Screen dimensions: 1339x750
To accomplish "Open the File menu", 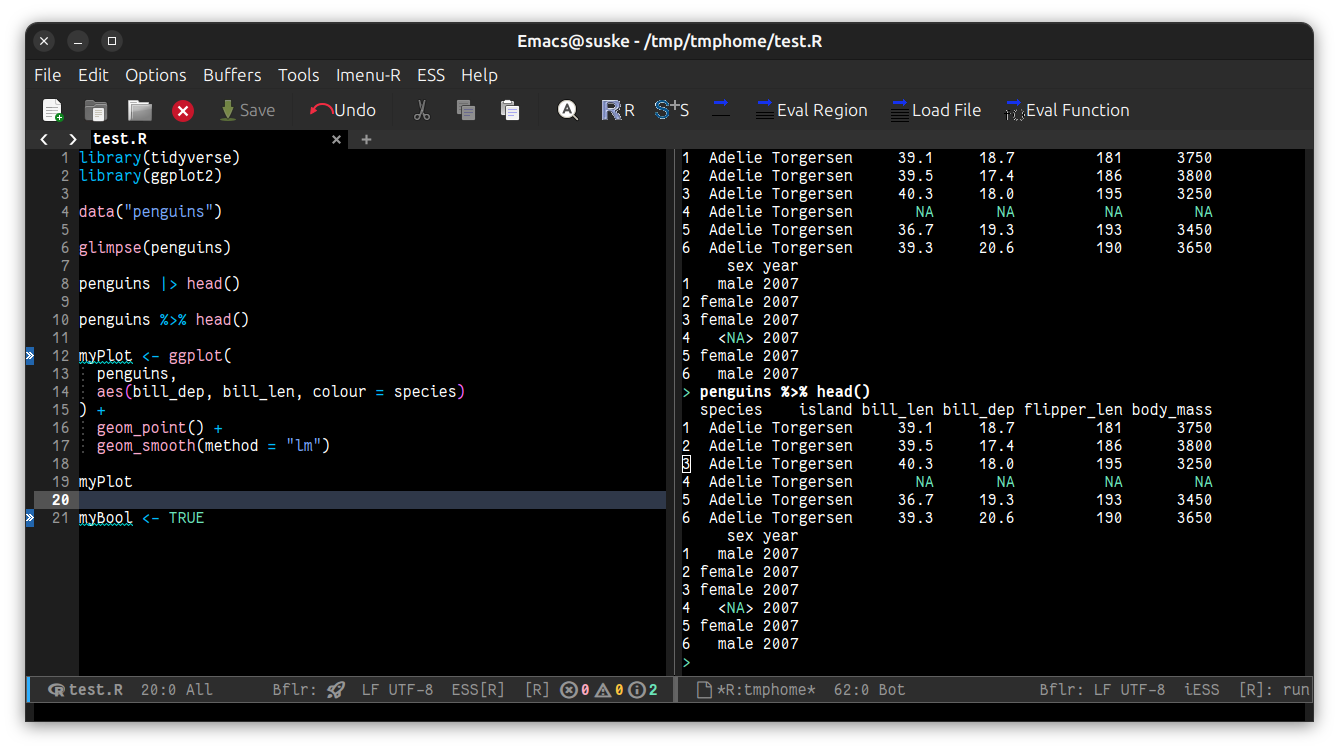I will tap(48, 75).
